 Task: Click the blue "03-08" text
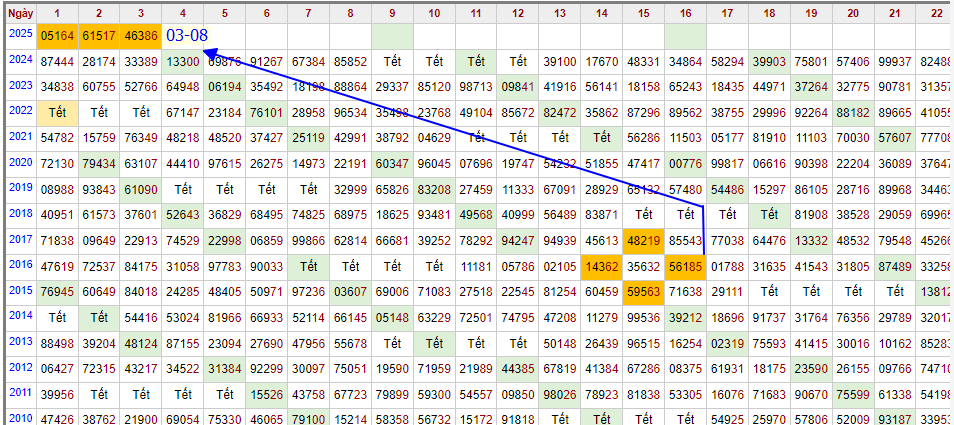(x=187, y=35)
